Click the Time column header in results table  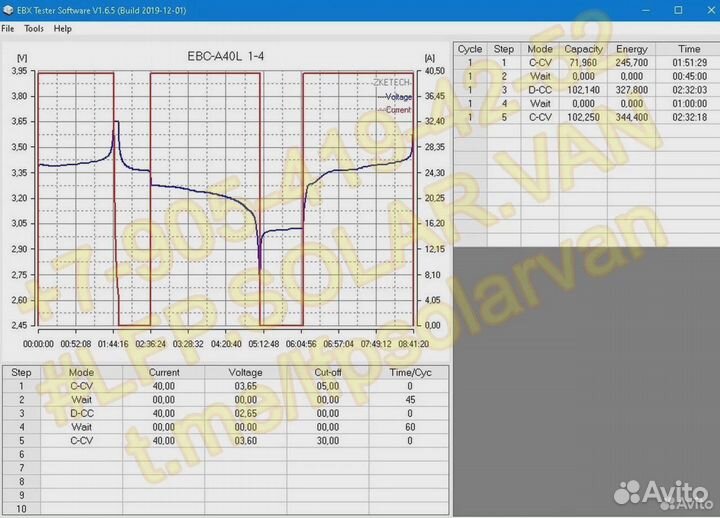[x=689, y=49]
